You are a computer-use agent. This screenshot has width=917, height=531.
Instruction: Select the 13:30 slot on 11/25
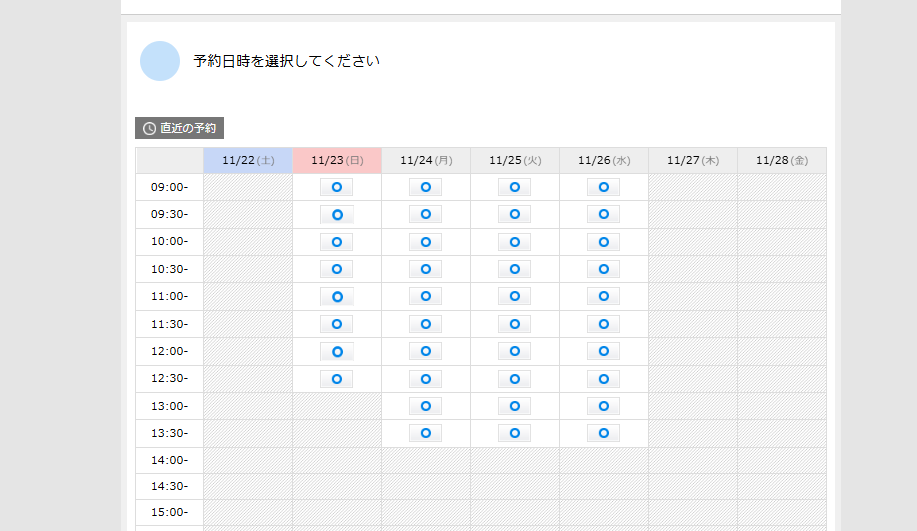click(x=514, y=433)
